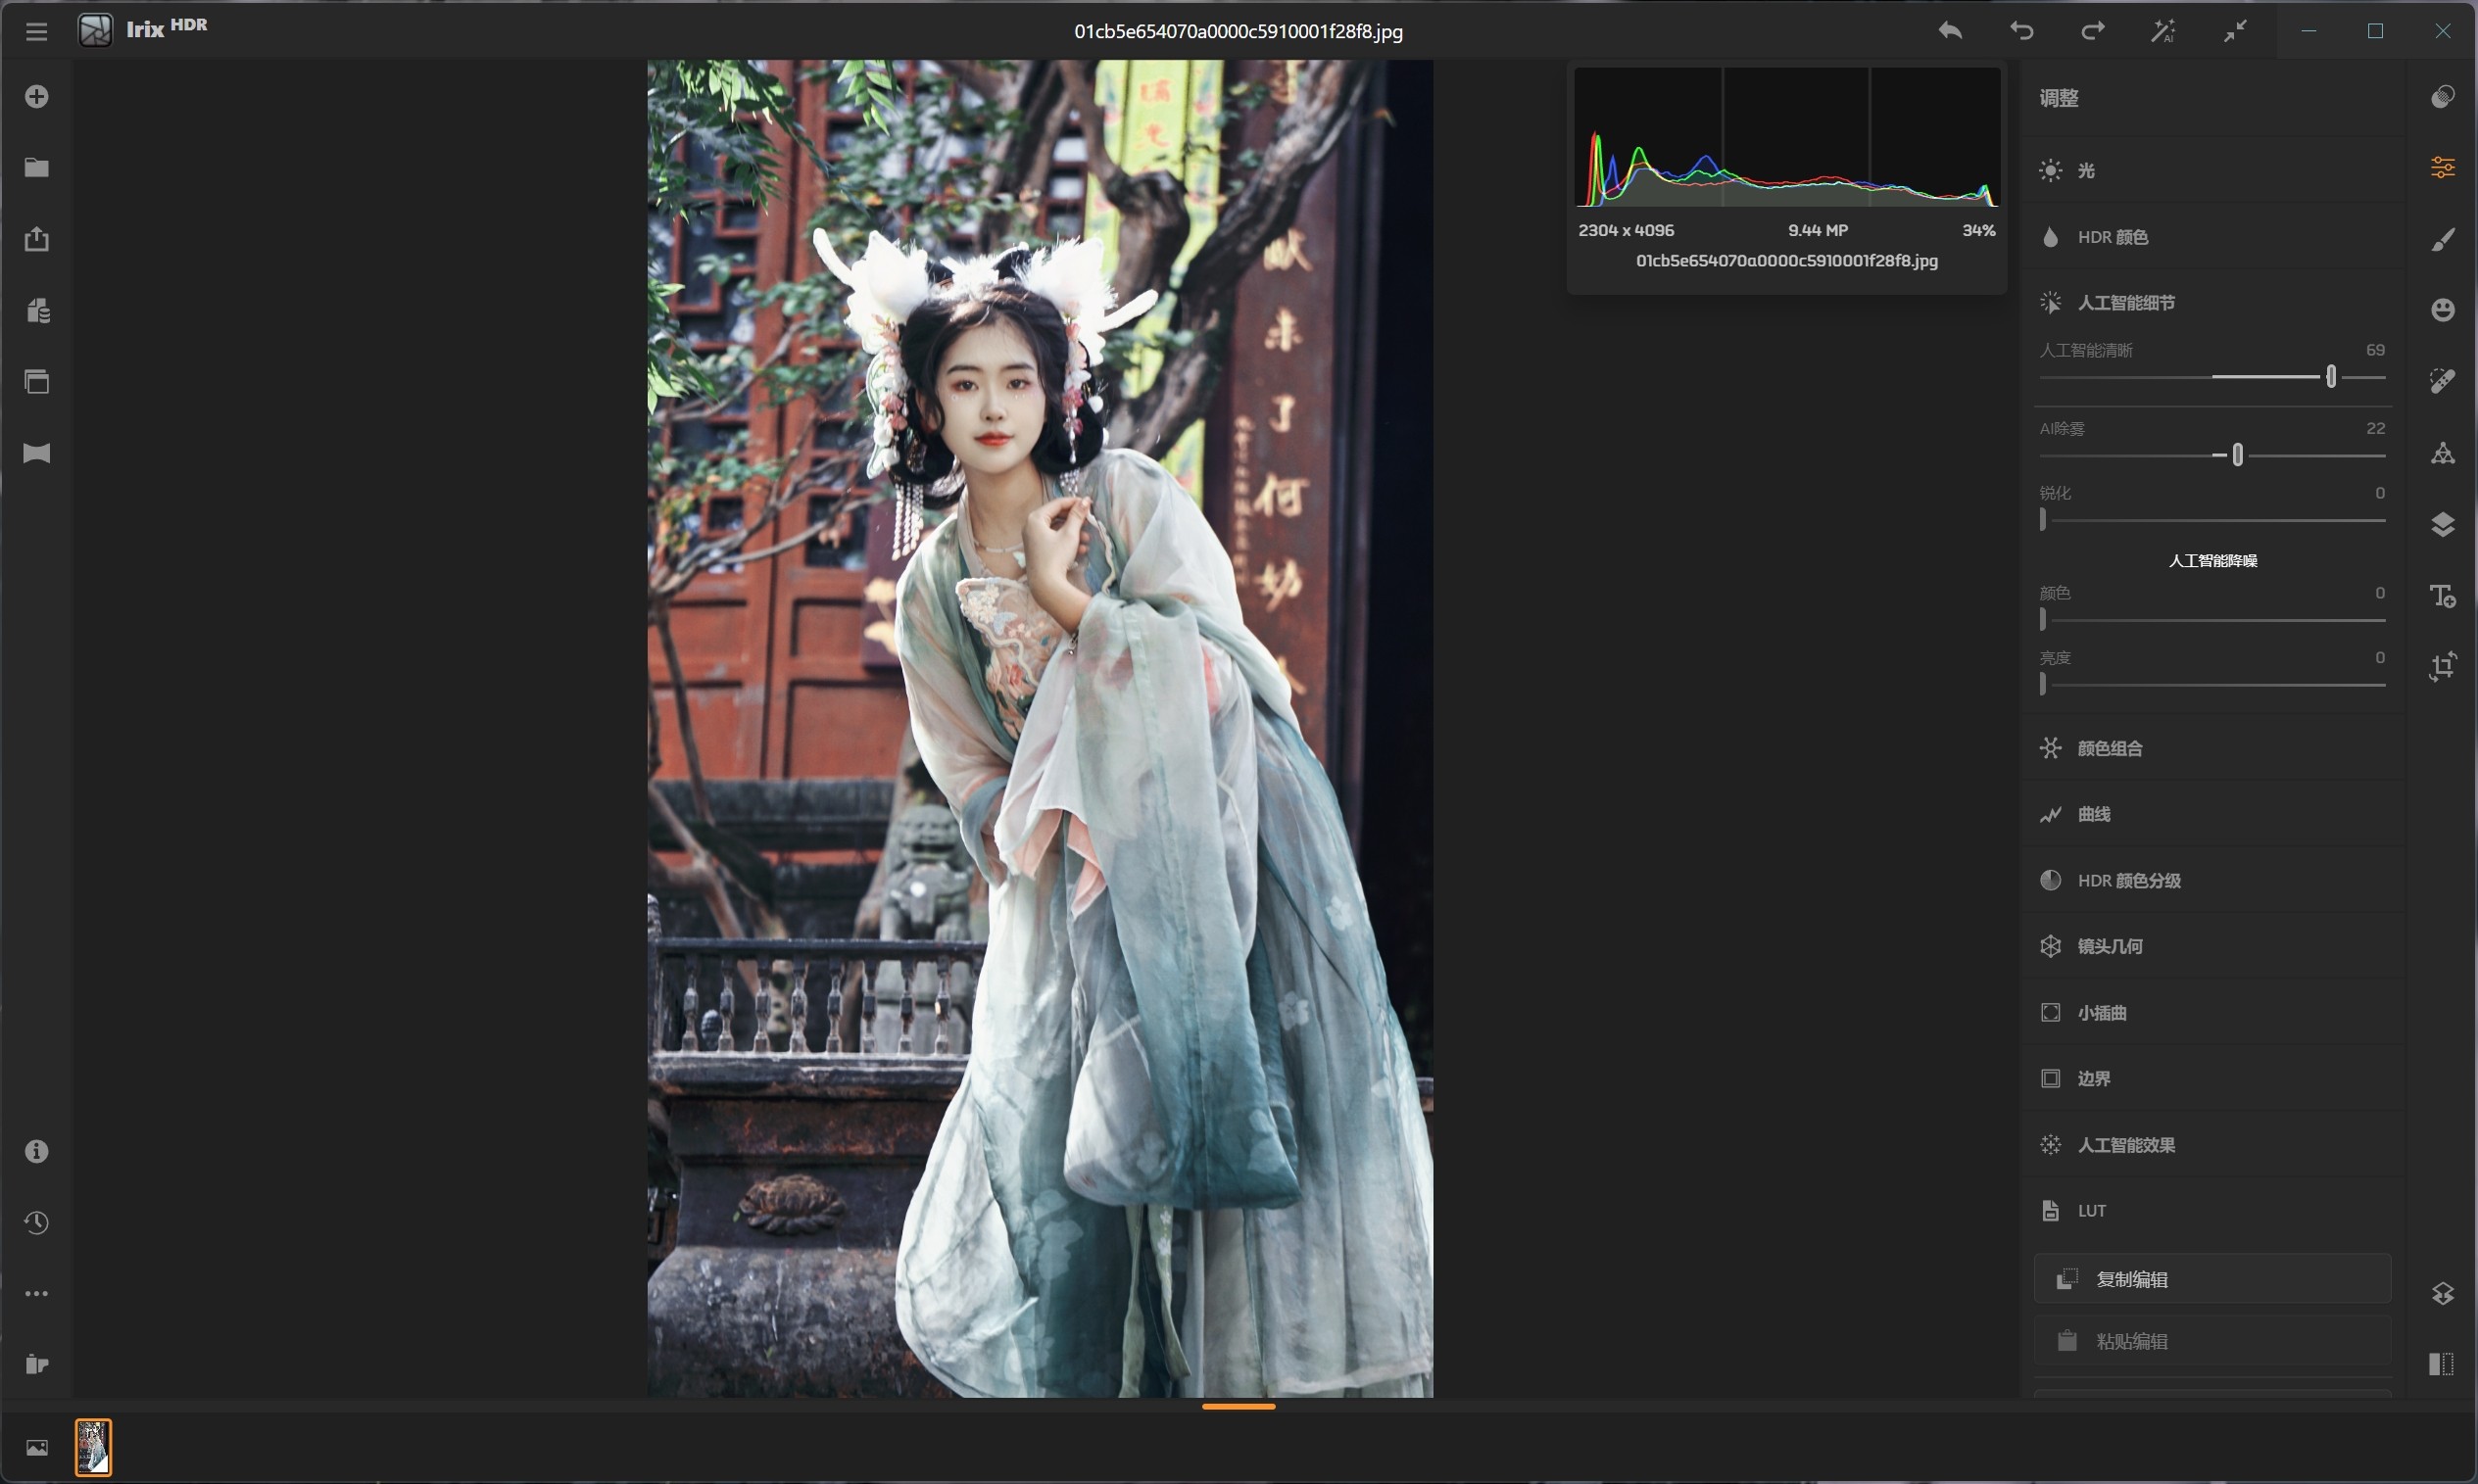2478x1484 pixels.
Task: Expand the HDR 颜色 section
Action: click(x=2212, y=237)
